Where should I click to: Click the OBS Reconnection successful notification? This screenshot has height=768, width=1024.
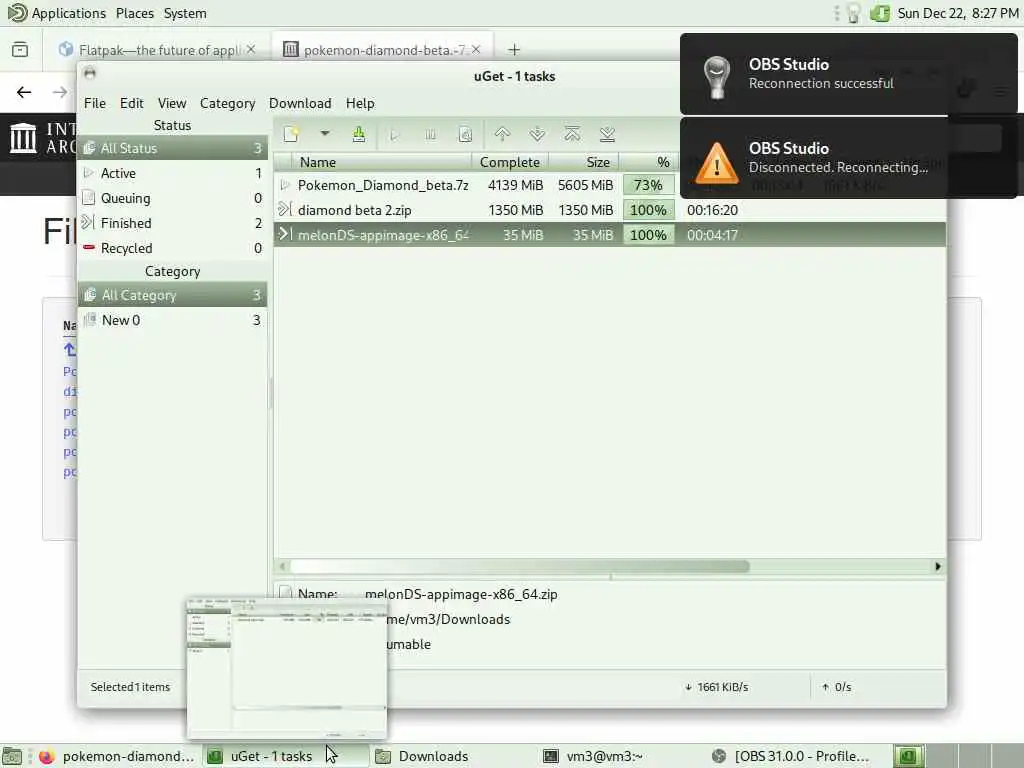848,74
